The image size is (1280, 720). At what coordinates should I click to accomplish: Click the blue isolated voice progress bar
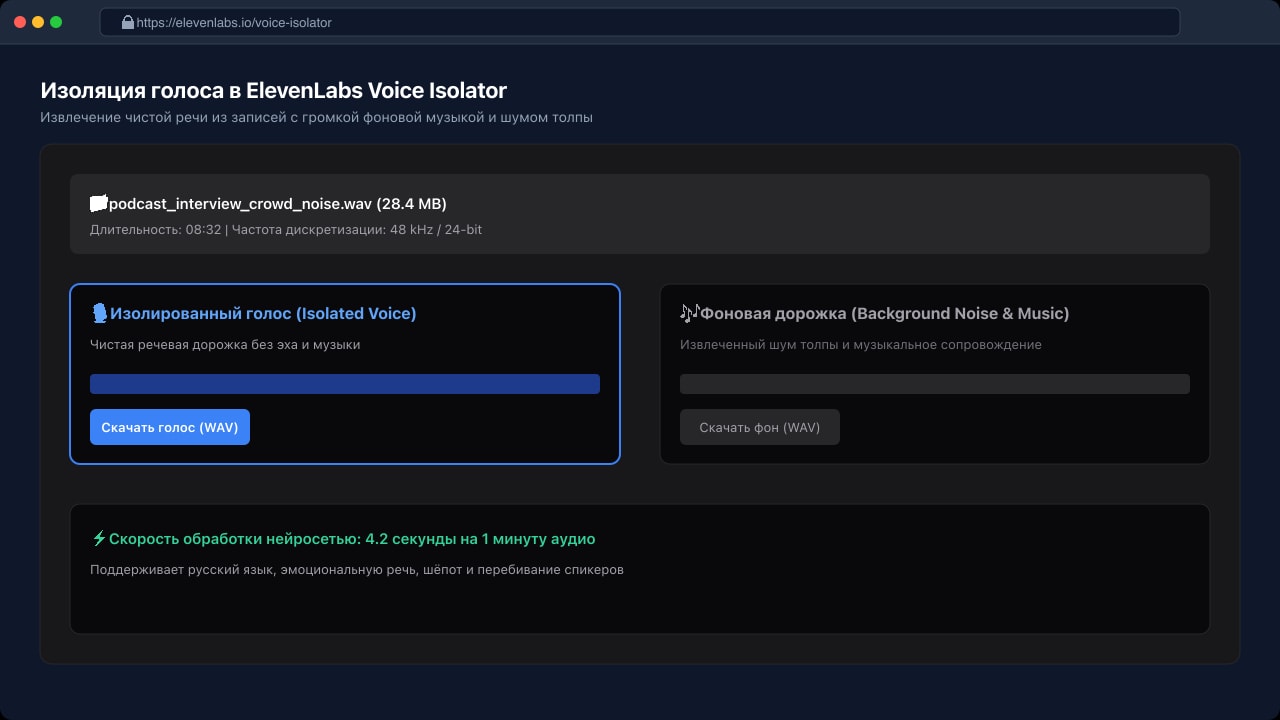point(345,384)
